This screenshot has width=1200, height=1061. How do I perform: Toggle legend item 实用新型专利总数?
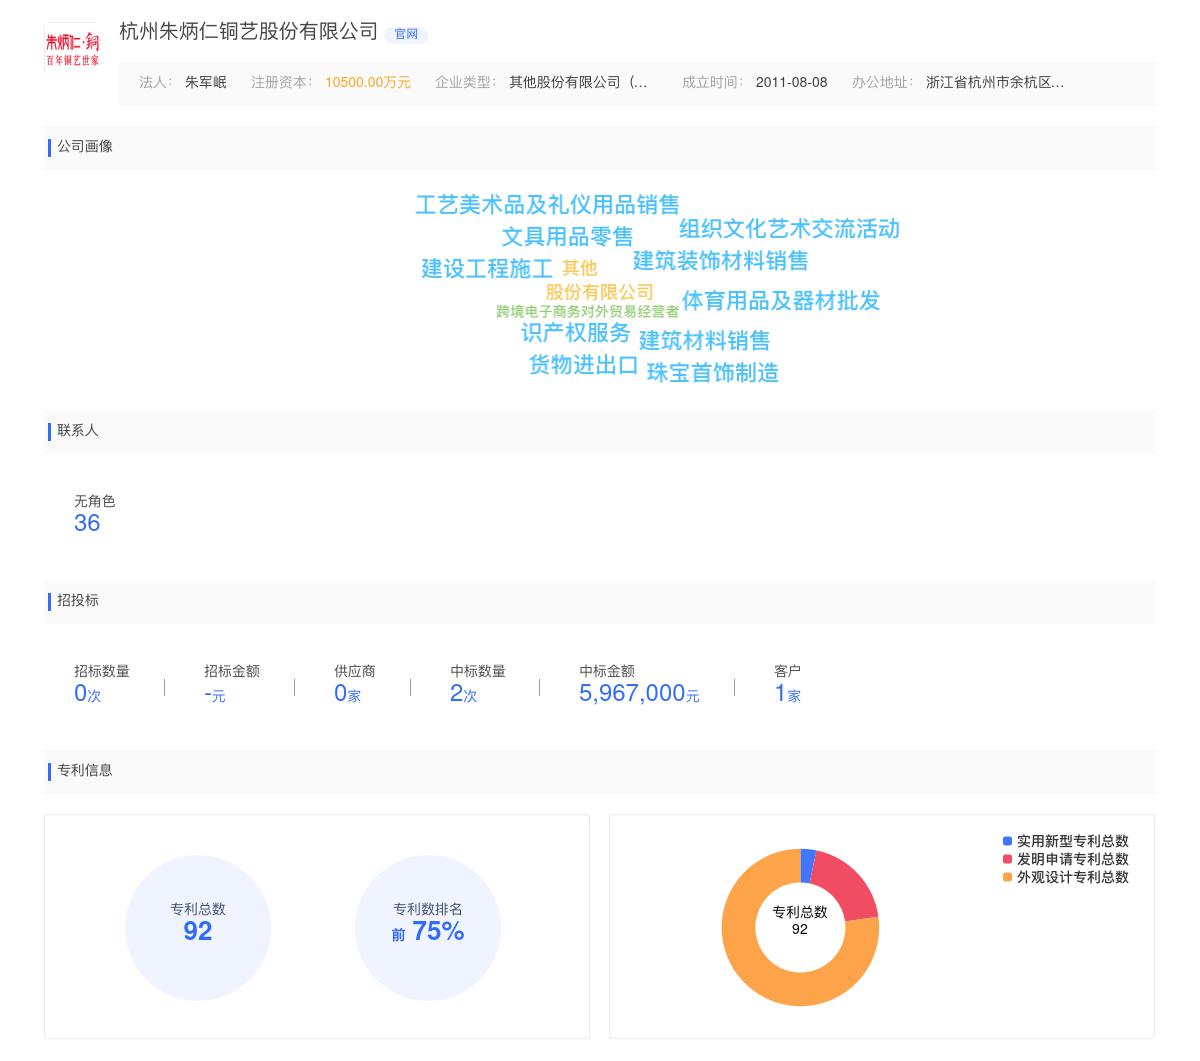click(x=1066, y=841)
